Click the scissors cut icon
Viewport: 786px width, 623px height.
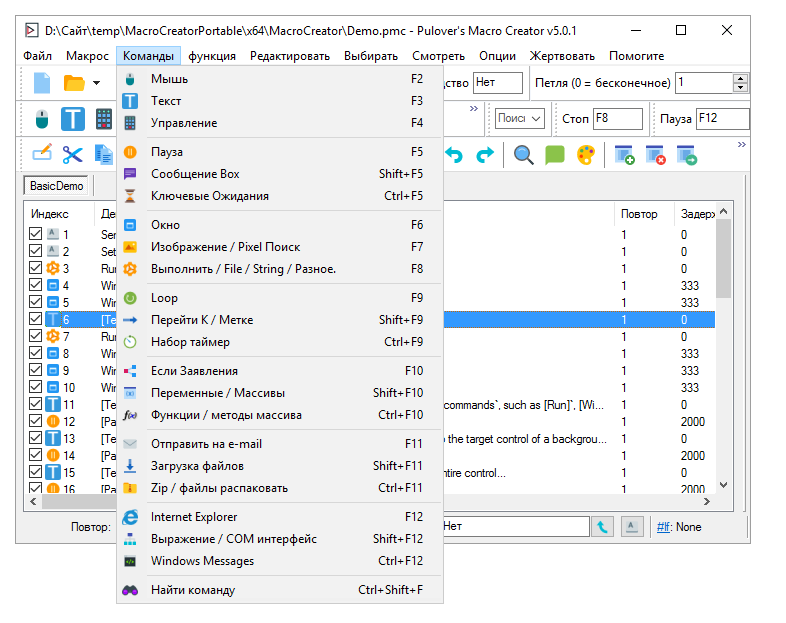[73, 154]
